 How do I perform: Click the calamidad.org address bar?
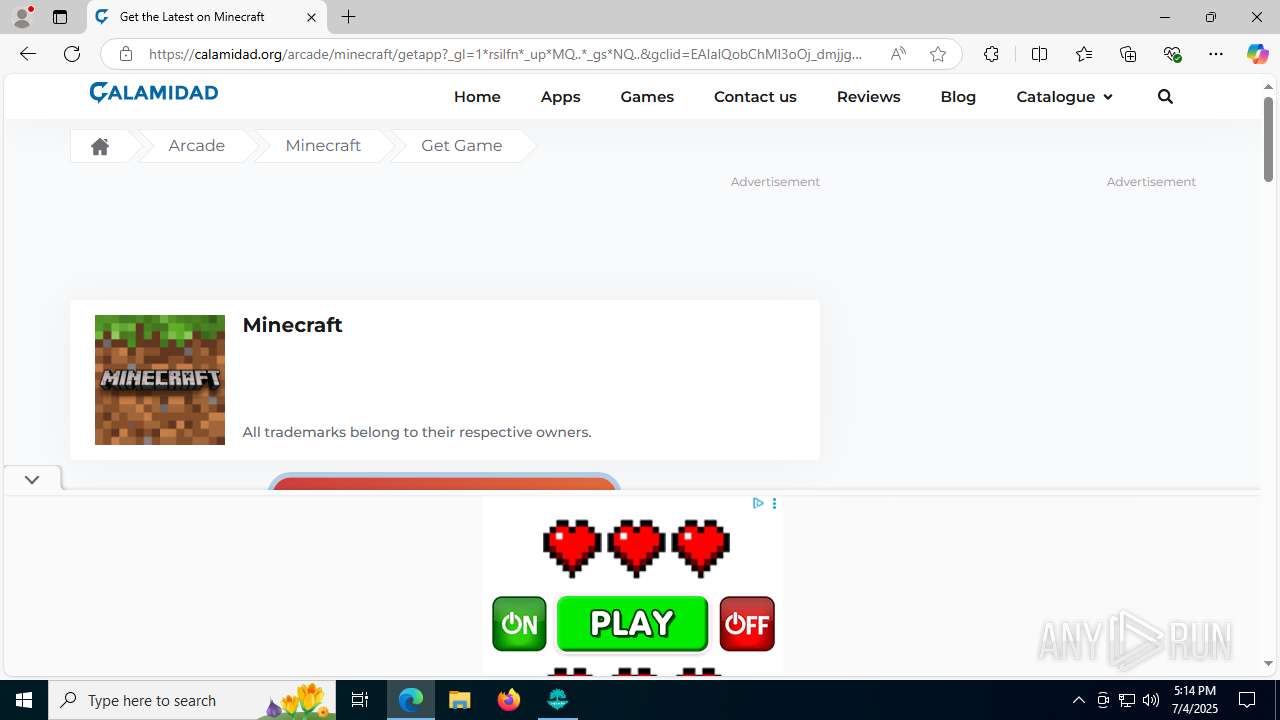tap(505, 54)
